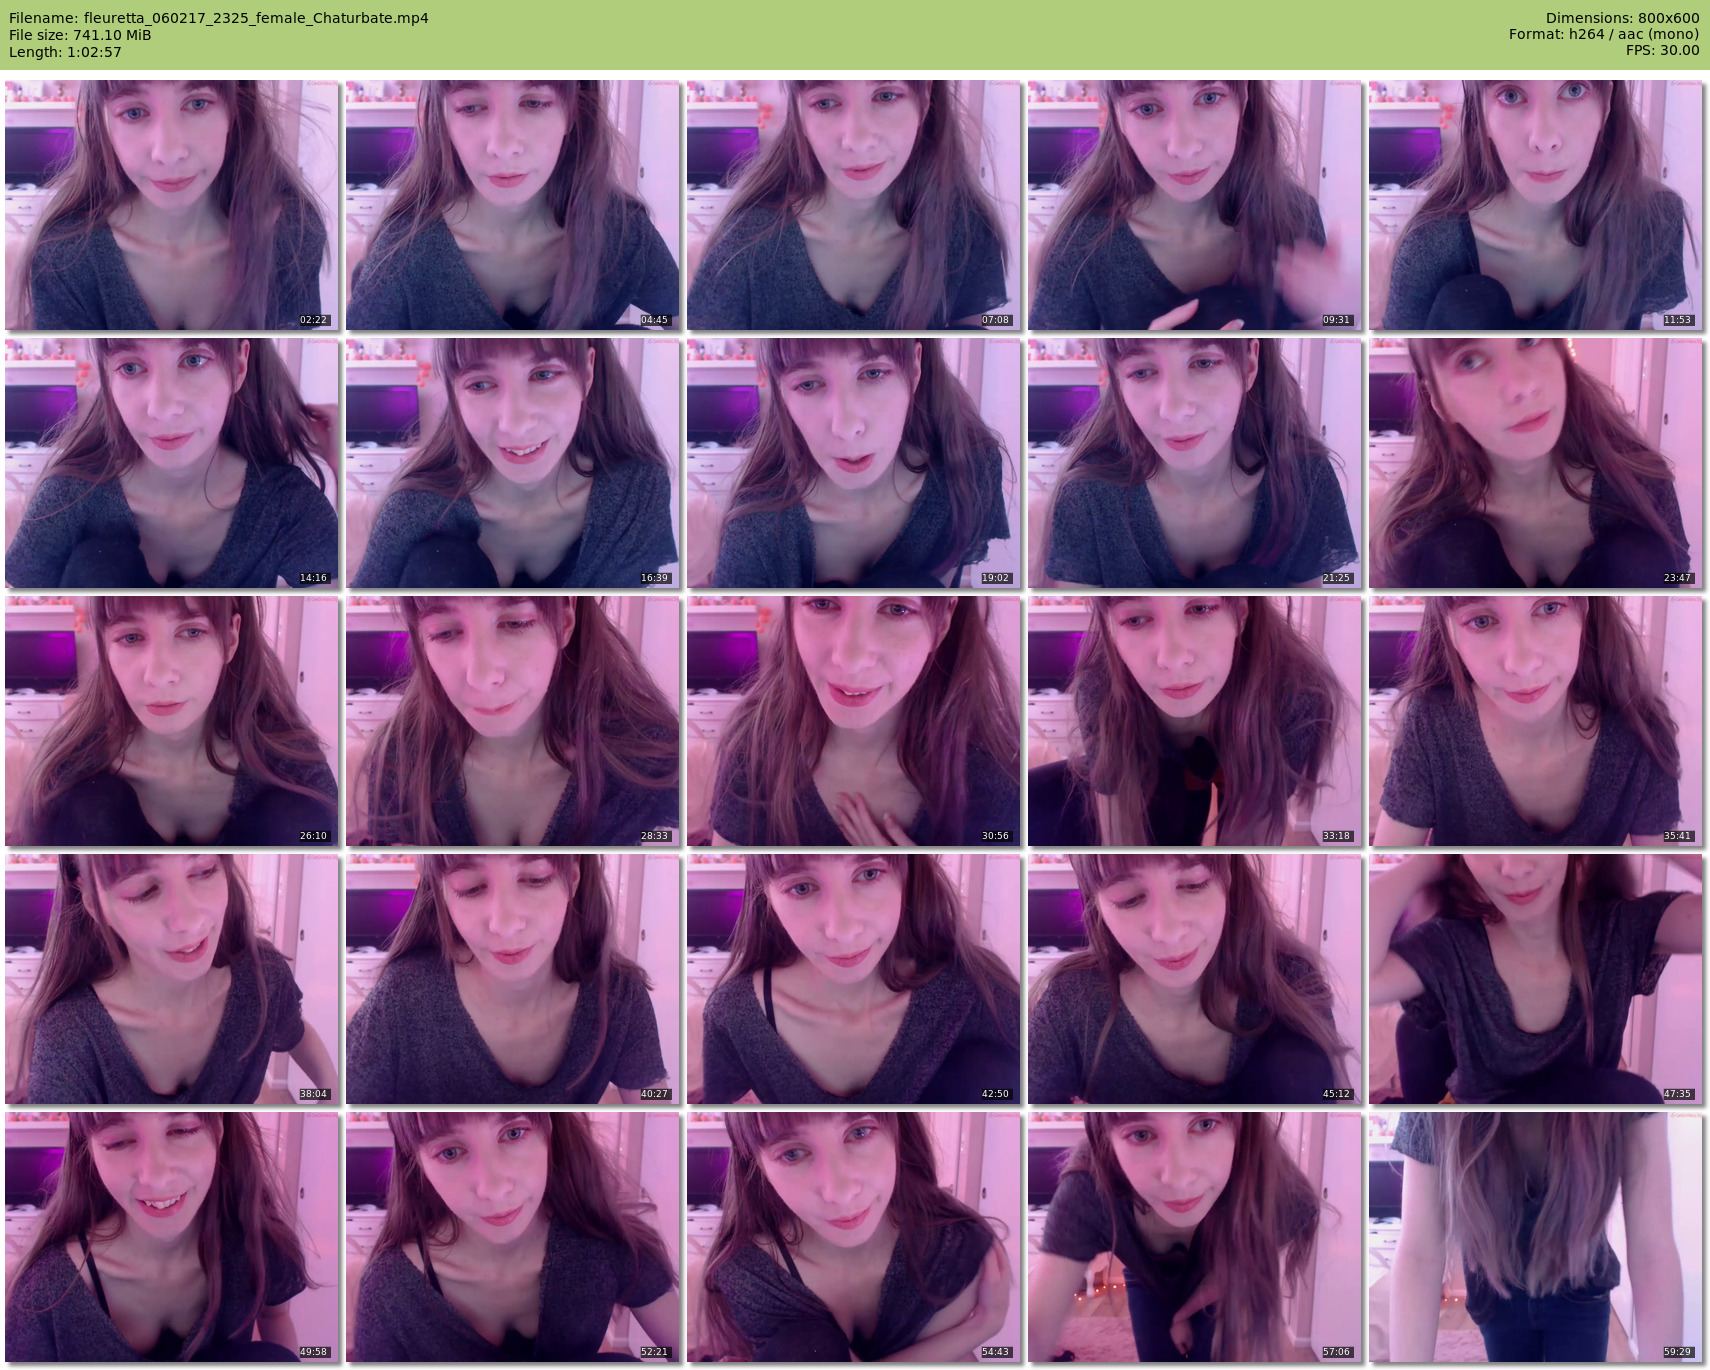
Task: Click the frame thumbnail marked 45:12
Action: [x=1194, y=979]
